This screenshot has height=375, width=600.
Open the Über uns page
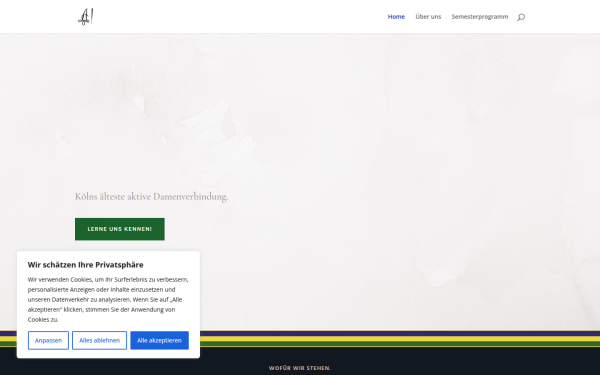coord(428,16)
